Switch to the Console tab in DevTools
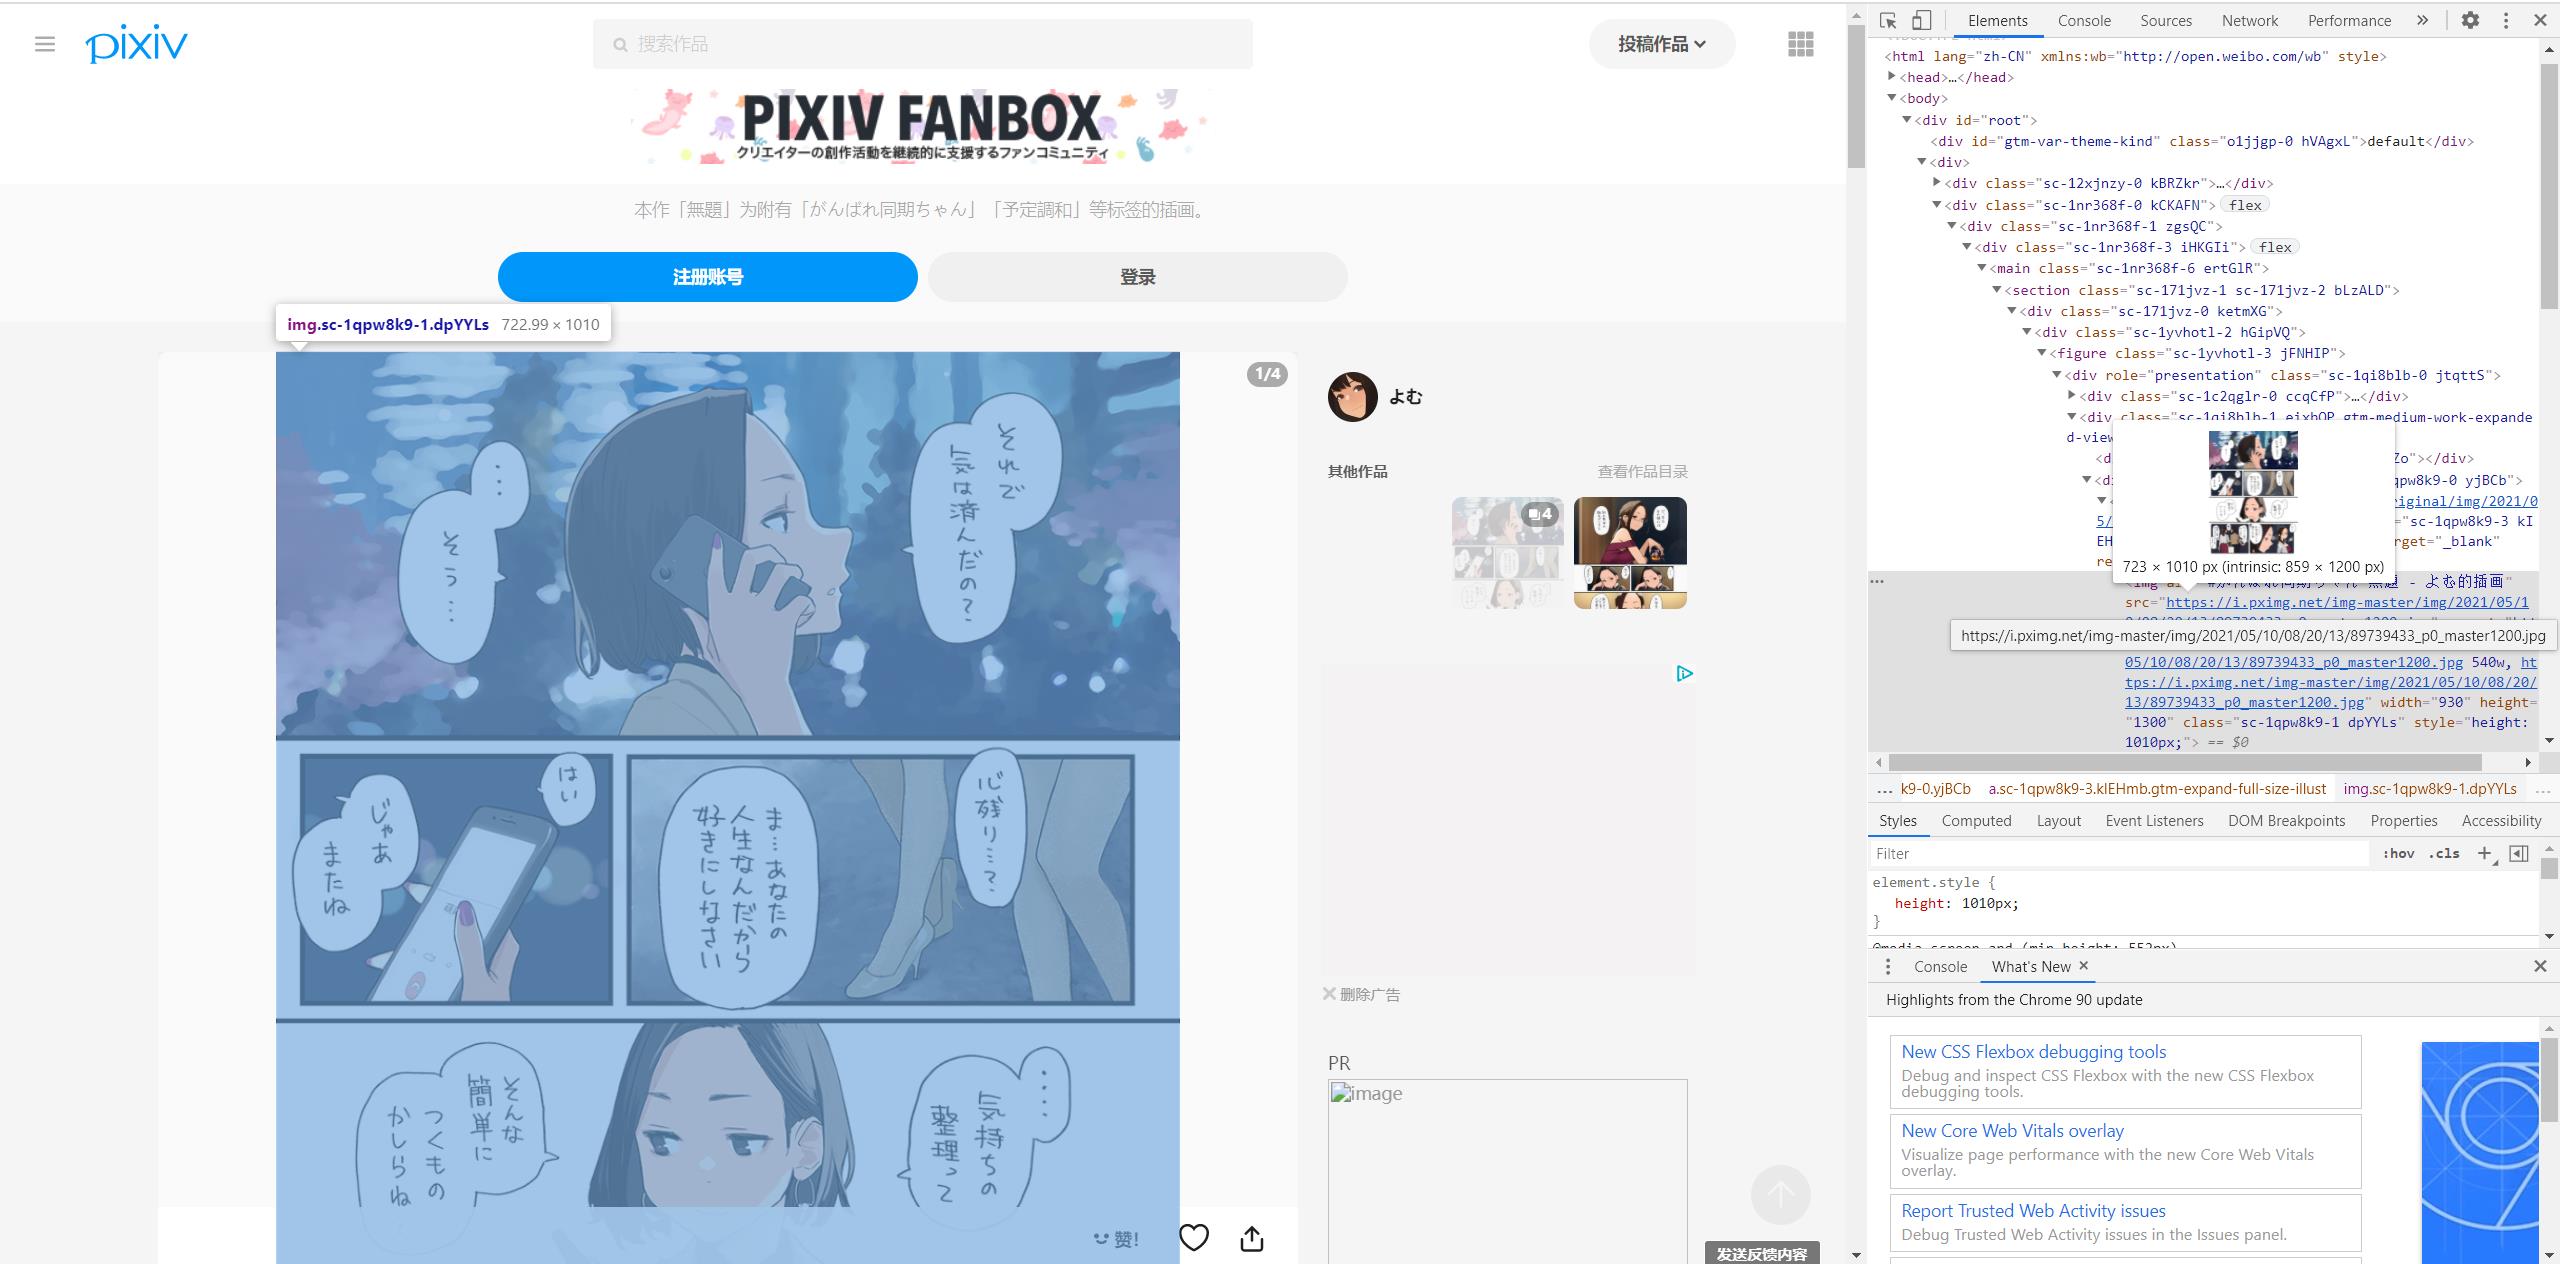 pyautogui.click(x=2084, y=20)
